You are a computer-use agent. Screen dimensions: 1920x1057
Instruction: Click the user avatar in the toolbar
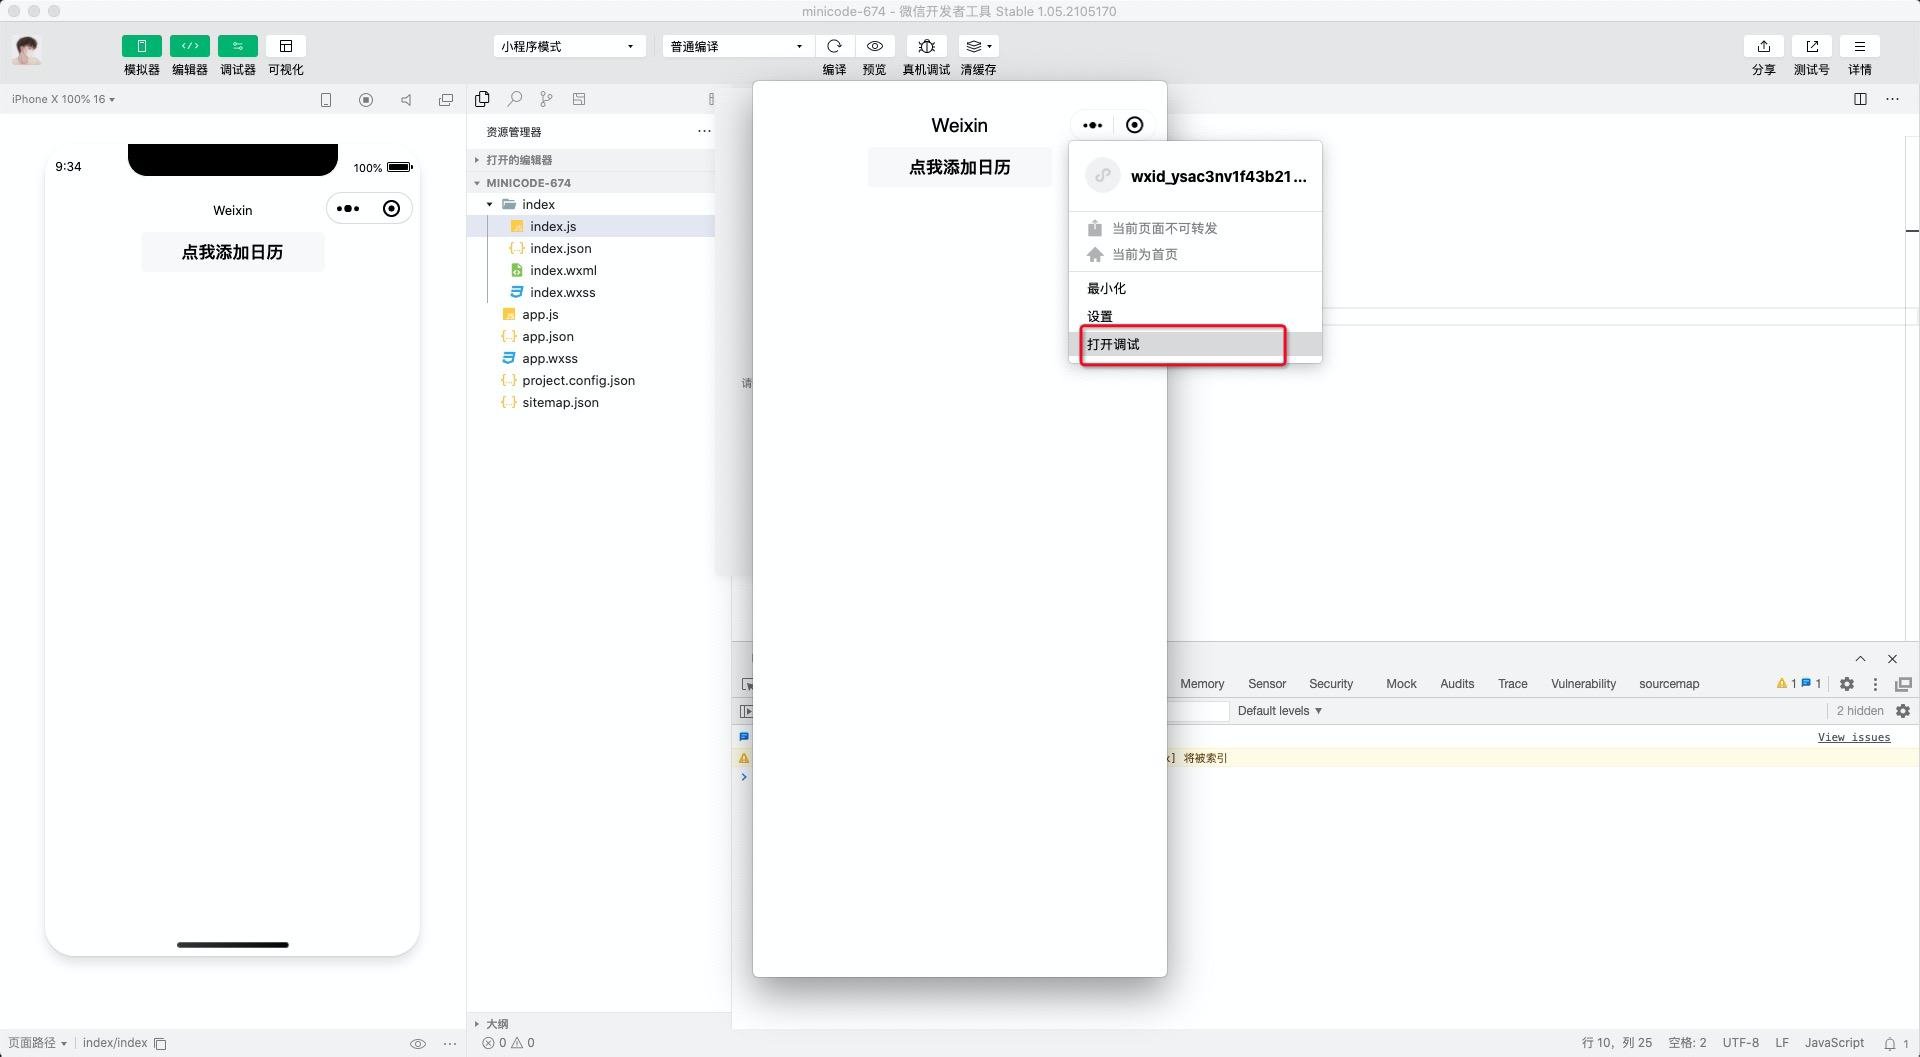point(27,49)
